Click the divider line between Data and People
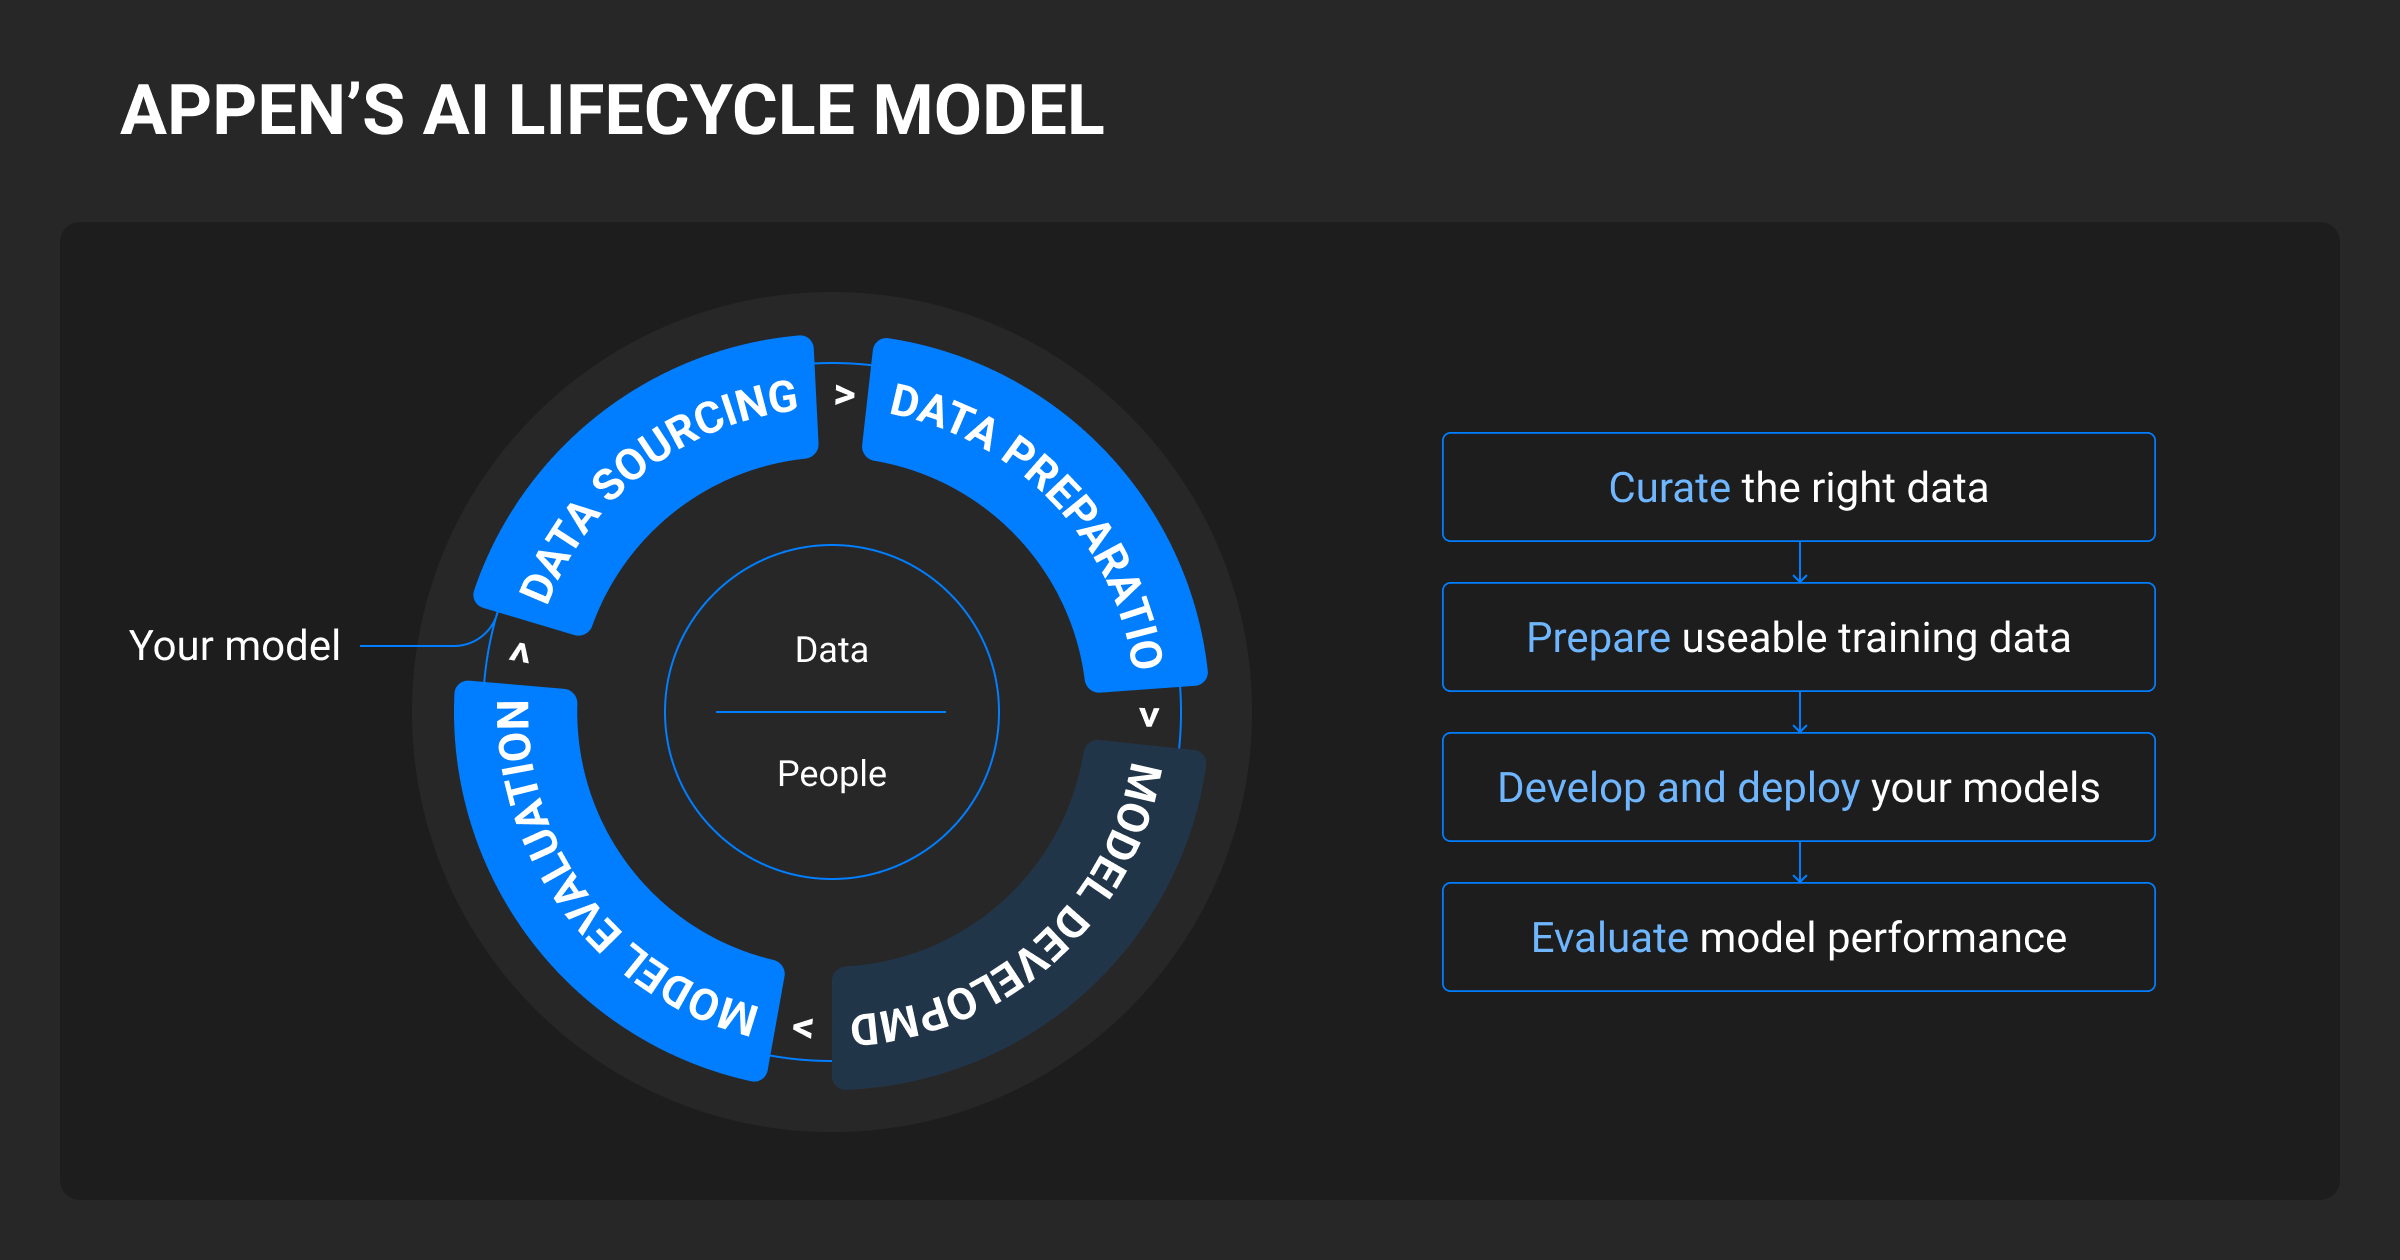2400x1260 pixels. point(831,712)
